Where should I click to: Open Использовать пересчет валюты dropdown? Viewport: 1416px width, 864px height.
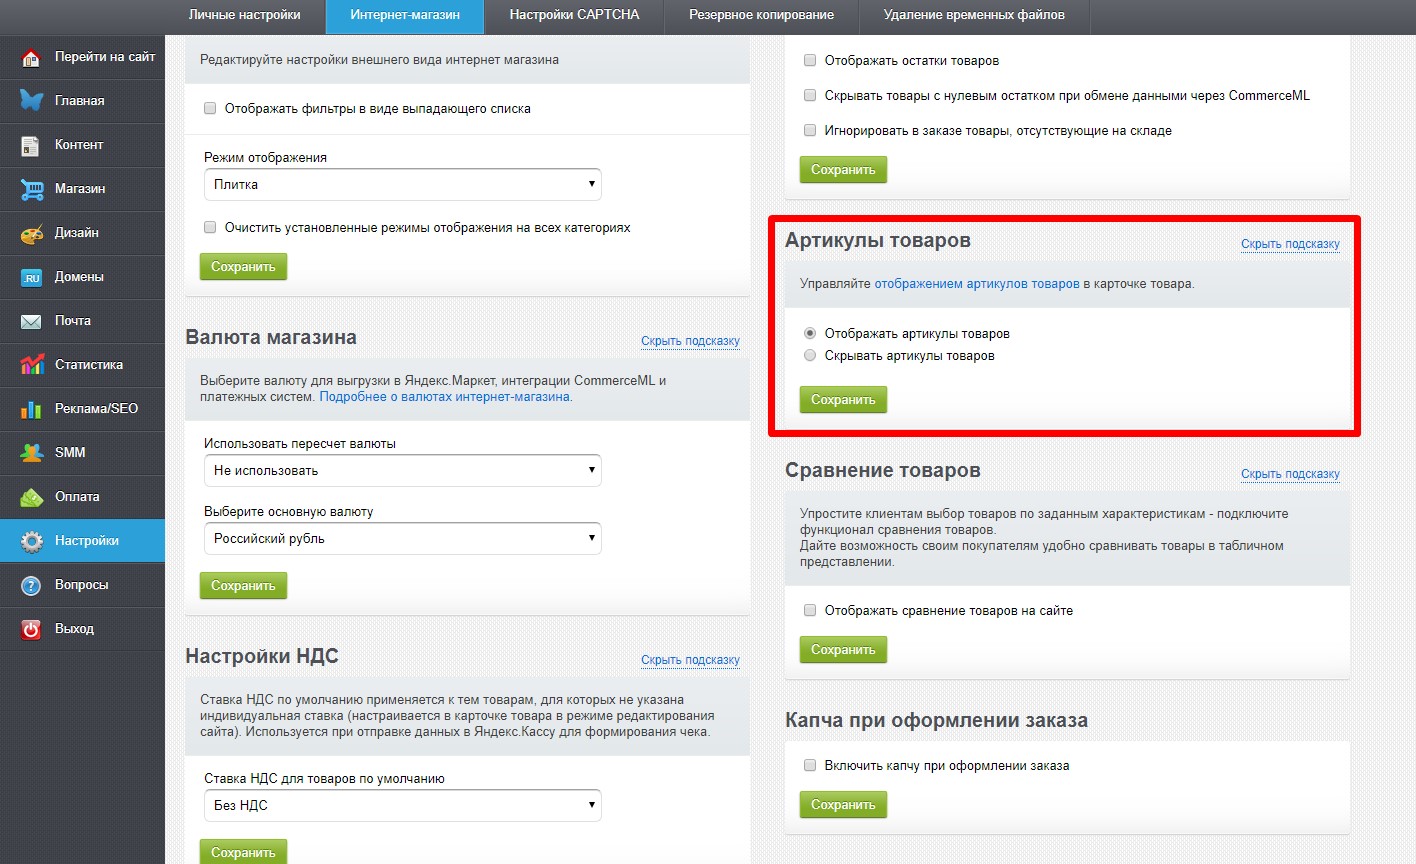pyautogui.click(x=402, y=470)
